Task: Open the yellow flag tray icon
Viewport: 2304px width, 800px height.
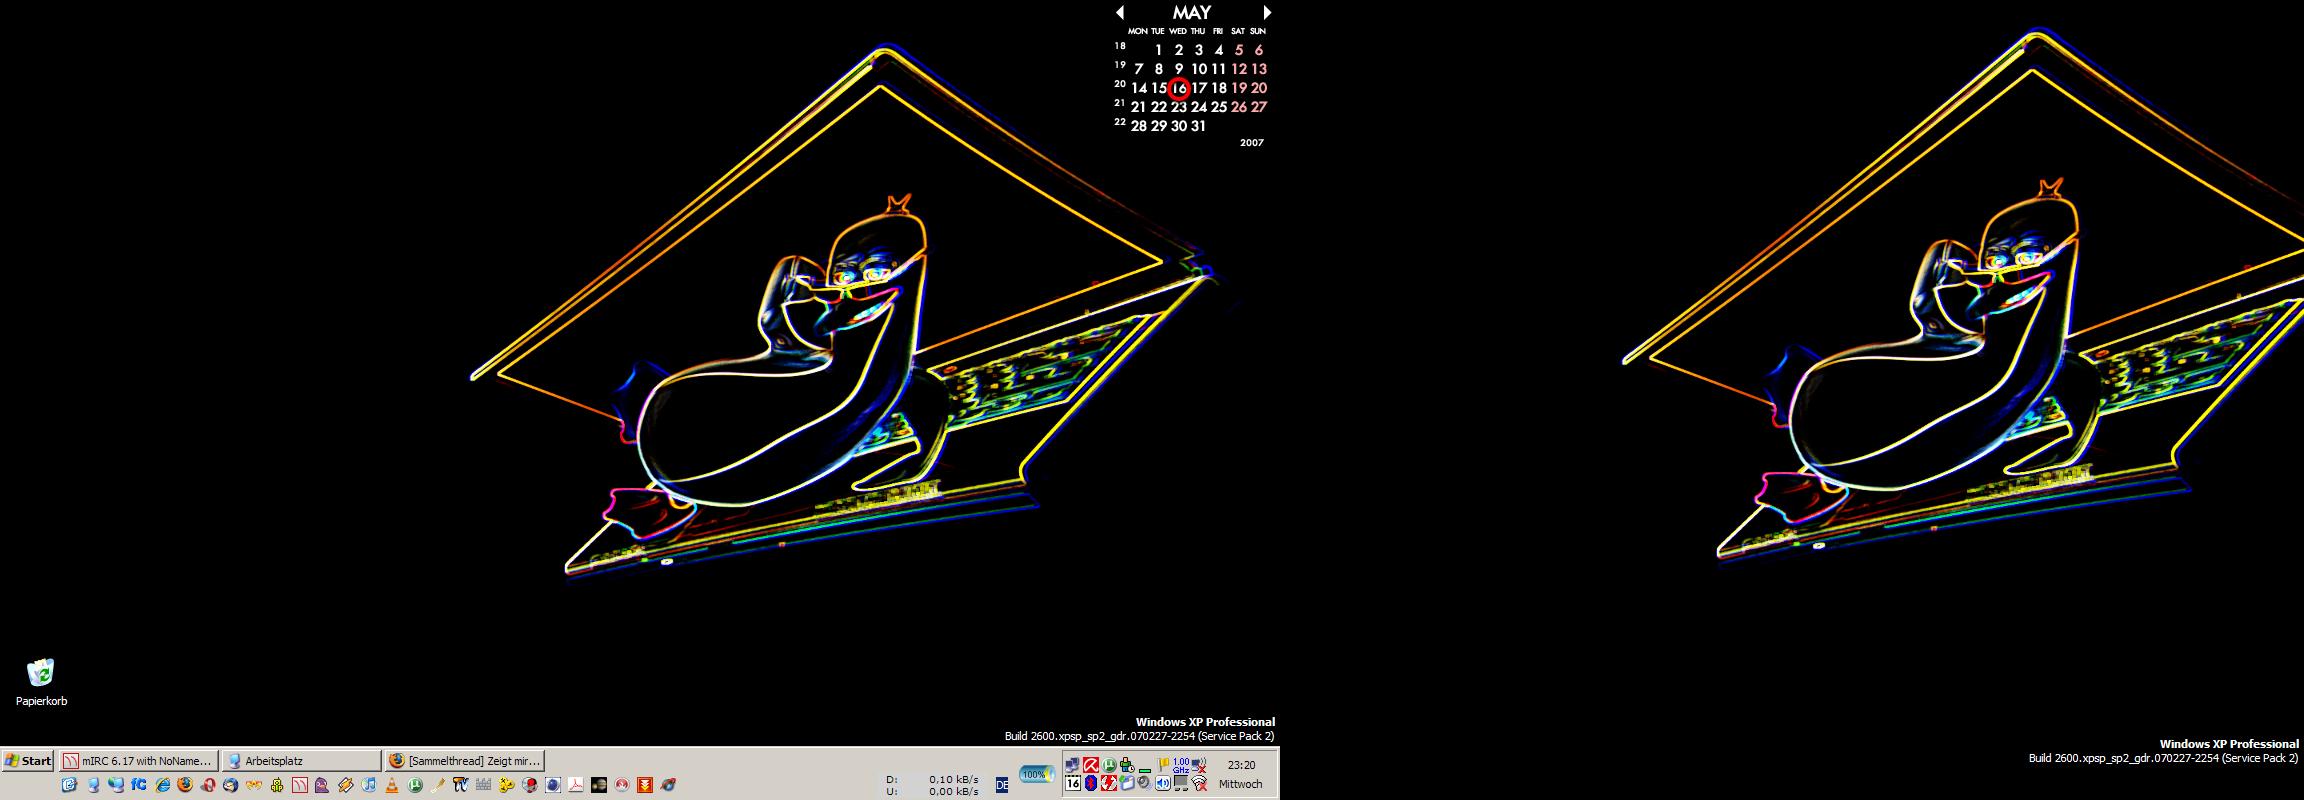Action: [1163, 765]
